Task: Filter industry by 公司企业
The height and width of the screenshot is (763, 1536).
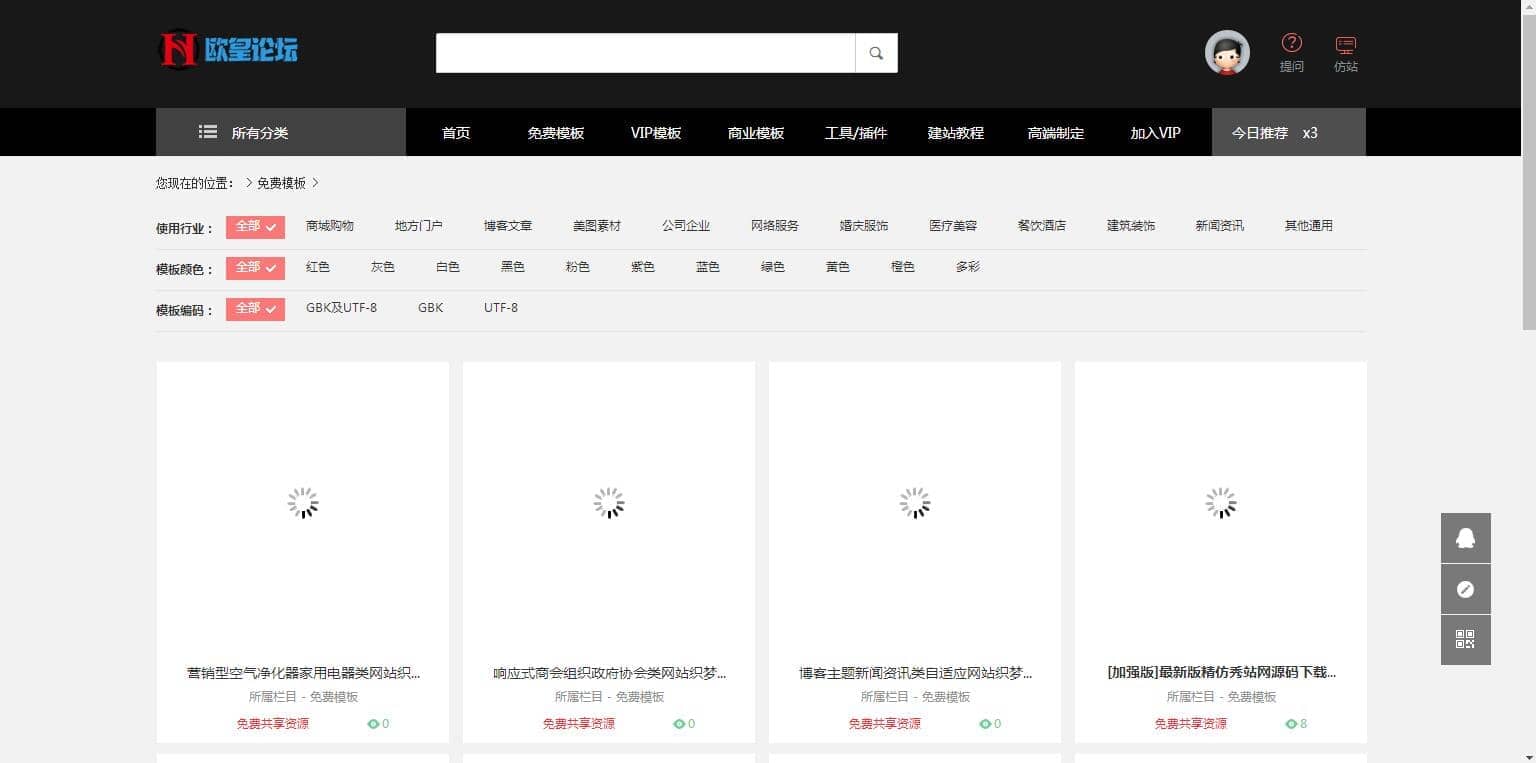Action: (686, 226)
